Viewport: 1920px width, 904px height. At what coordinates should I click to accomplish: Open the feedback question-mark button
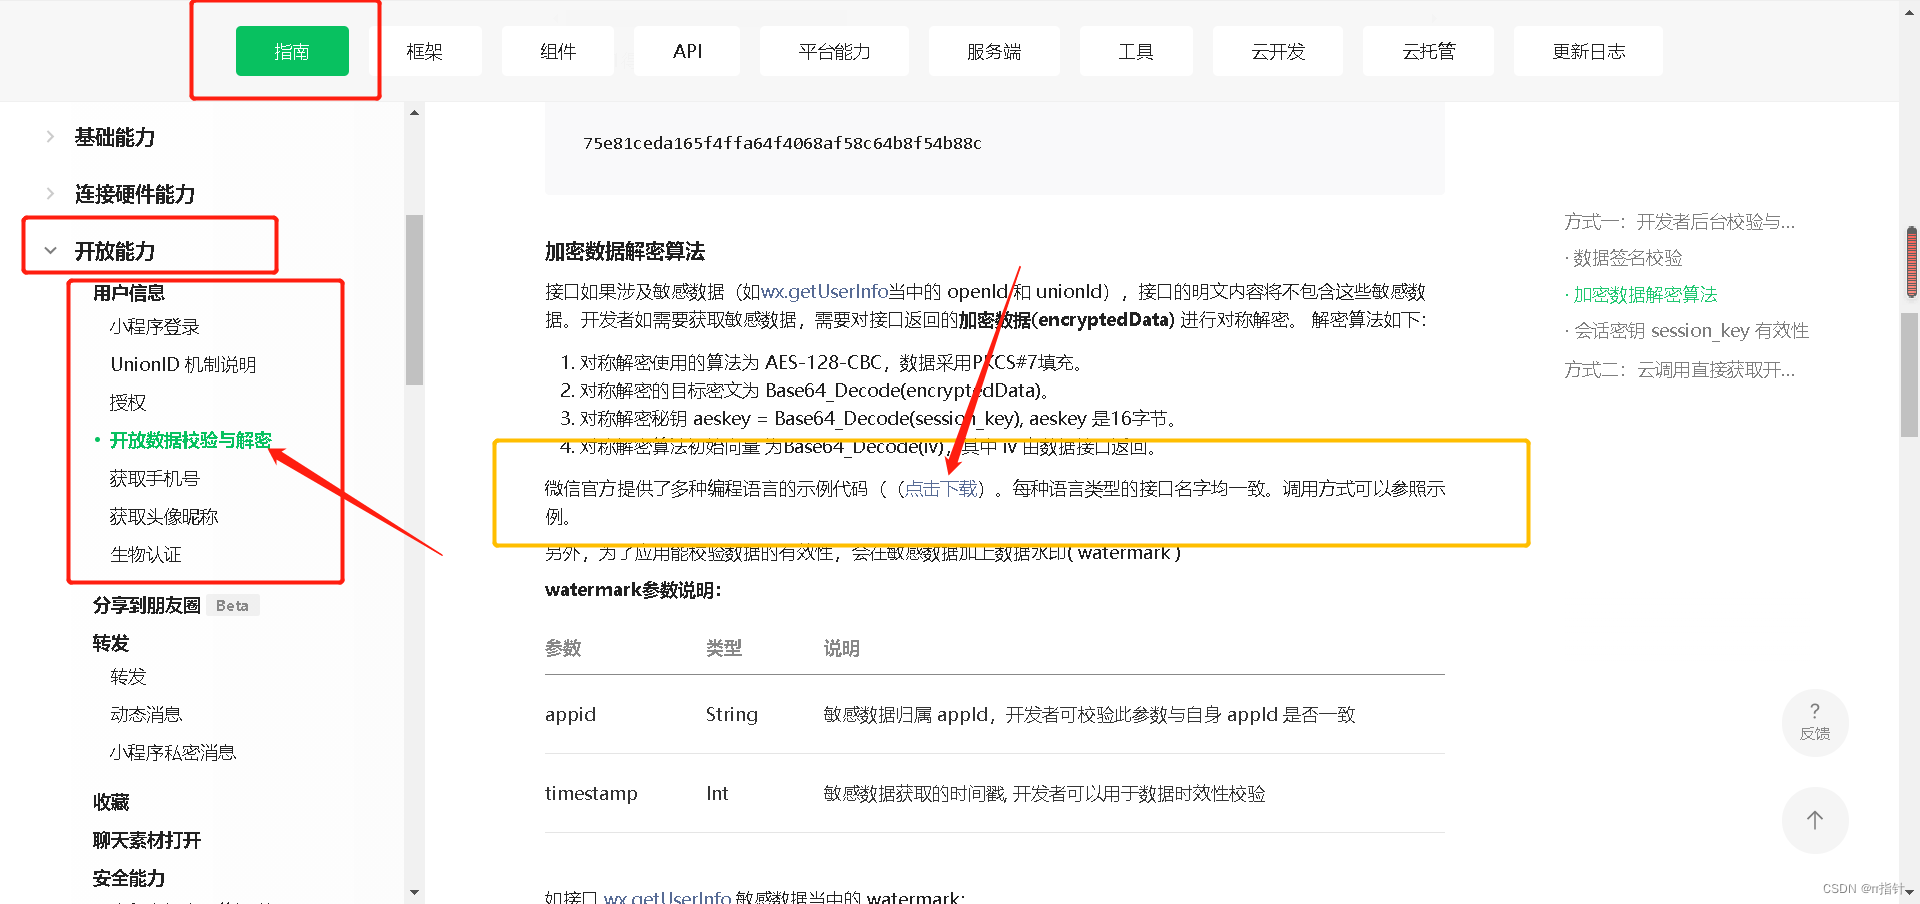[x=1814, y=722]
